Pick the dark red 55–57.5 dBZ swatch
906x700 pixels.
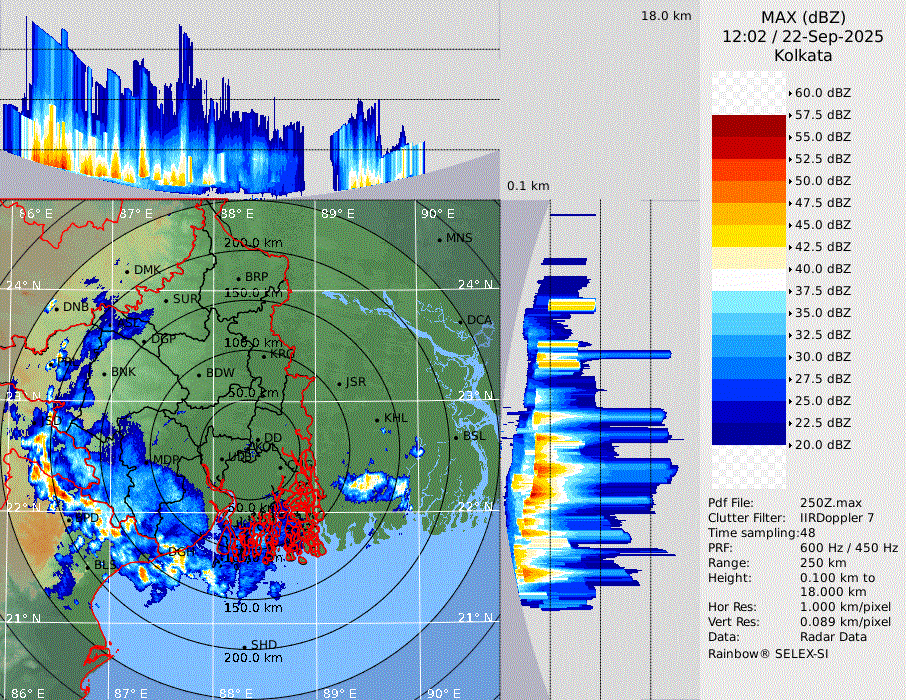coord(748,125)
